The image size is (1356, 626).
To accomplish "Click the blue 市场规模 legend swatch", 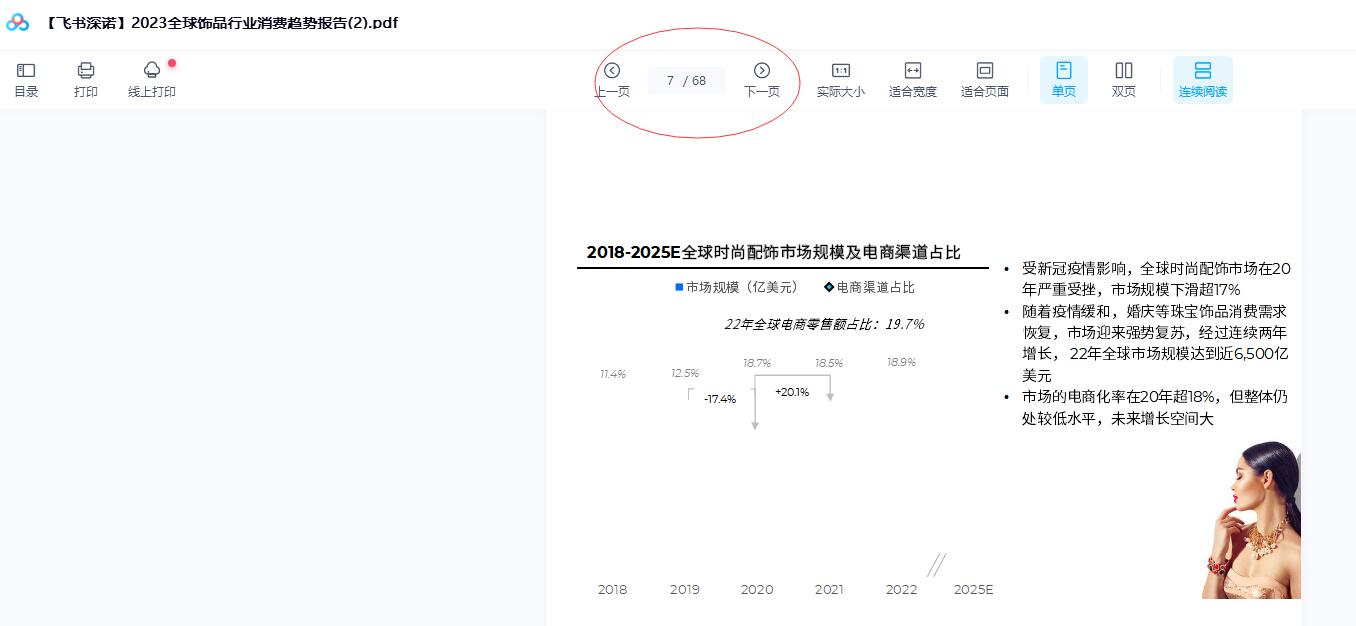I will click(679, 287).
